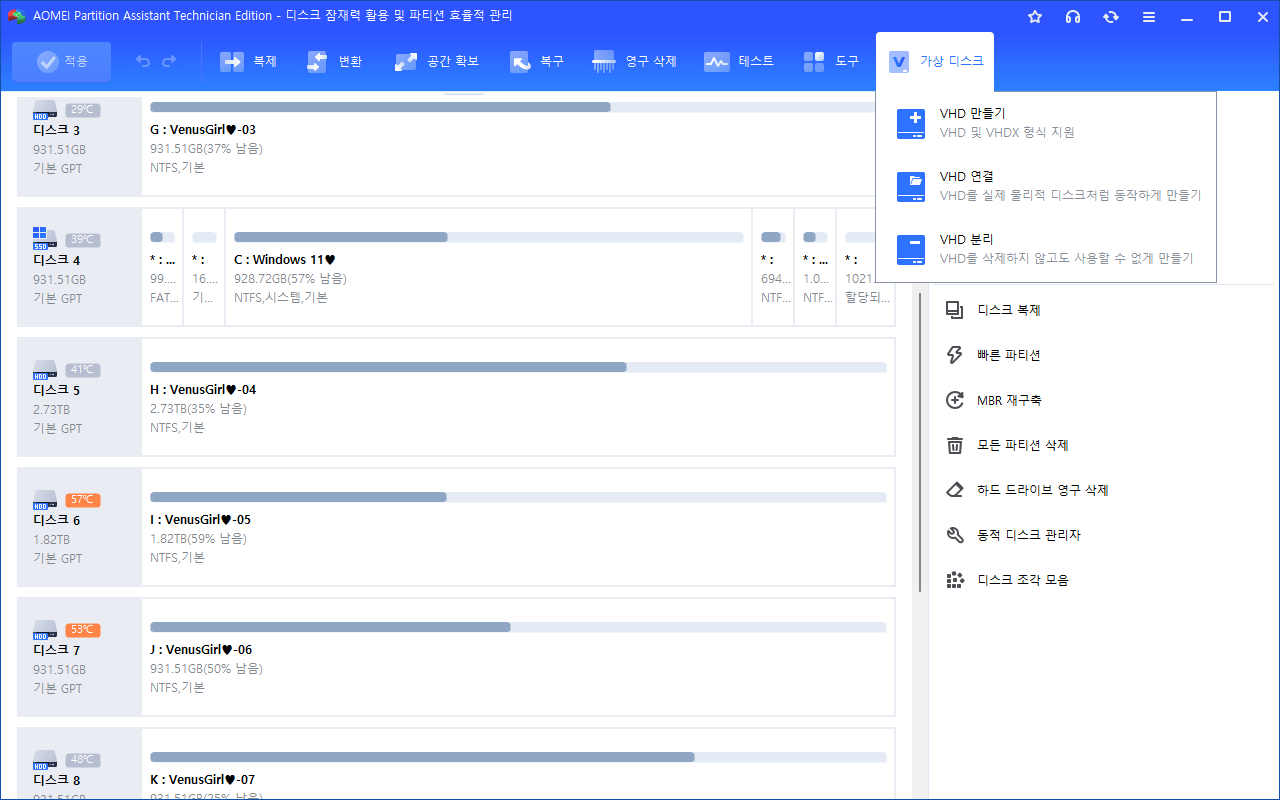Screen dimensions: 1280x800
Task: Click the 39℃ temperature badge on disk 4
Action: (x=83, y=240)
